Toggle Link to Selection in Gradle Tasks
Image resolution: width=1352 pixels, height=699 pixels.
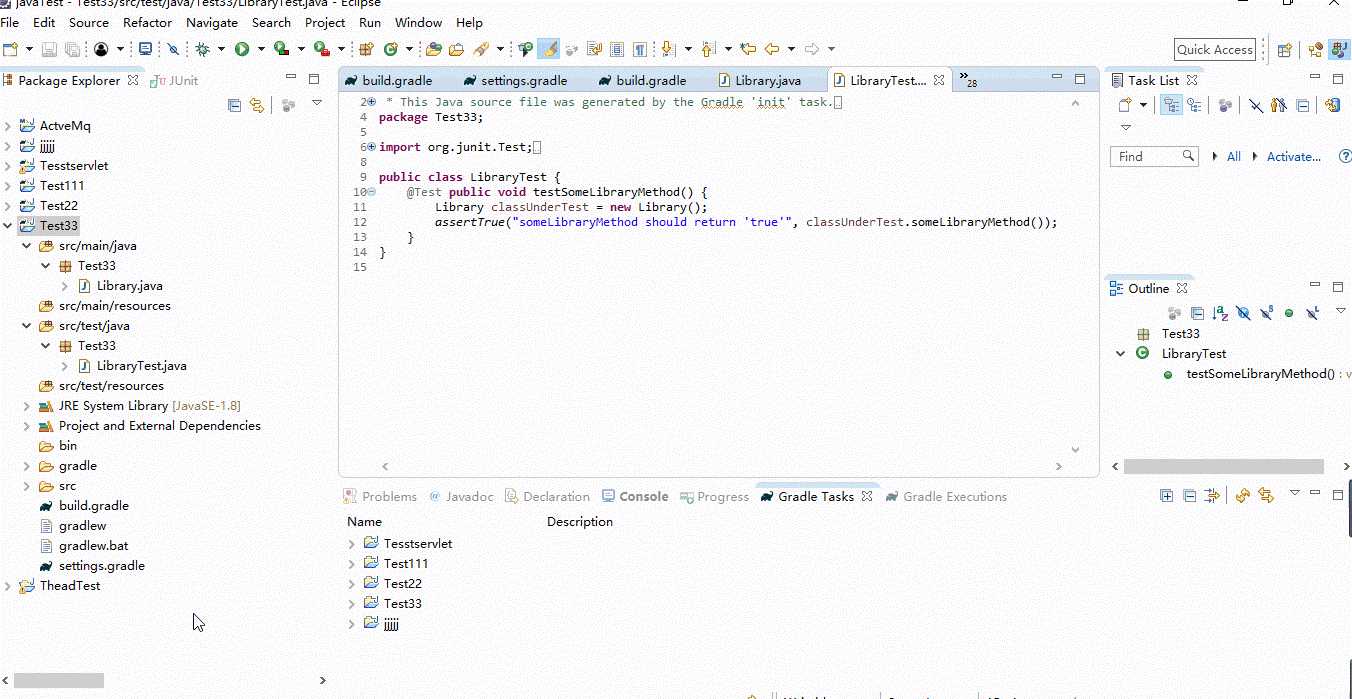(x=1266, y=495)
